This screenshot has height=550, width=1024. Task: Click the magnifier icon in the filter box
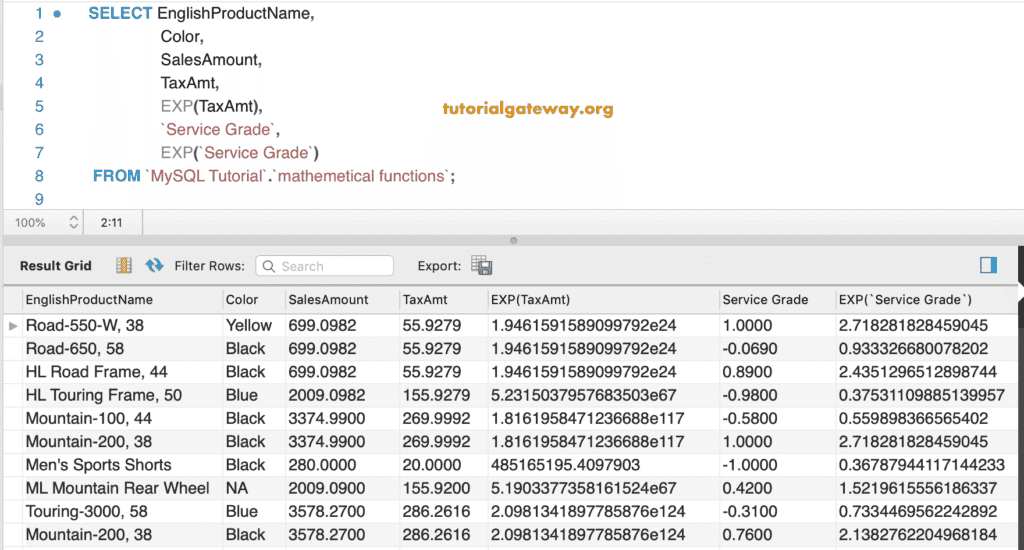tap(268, 266)
